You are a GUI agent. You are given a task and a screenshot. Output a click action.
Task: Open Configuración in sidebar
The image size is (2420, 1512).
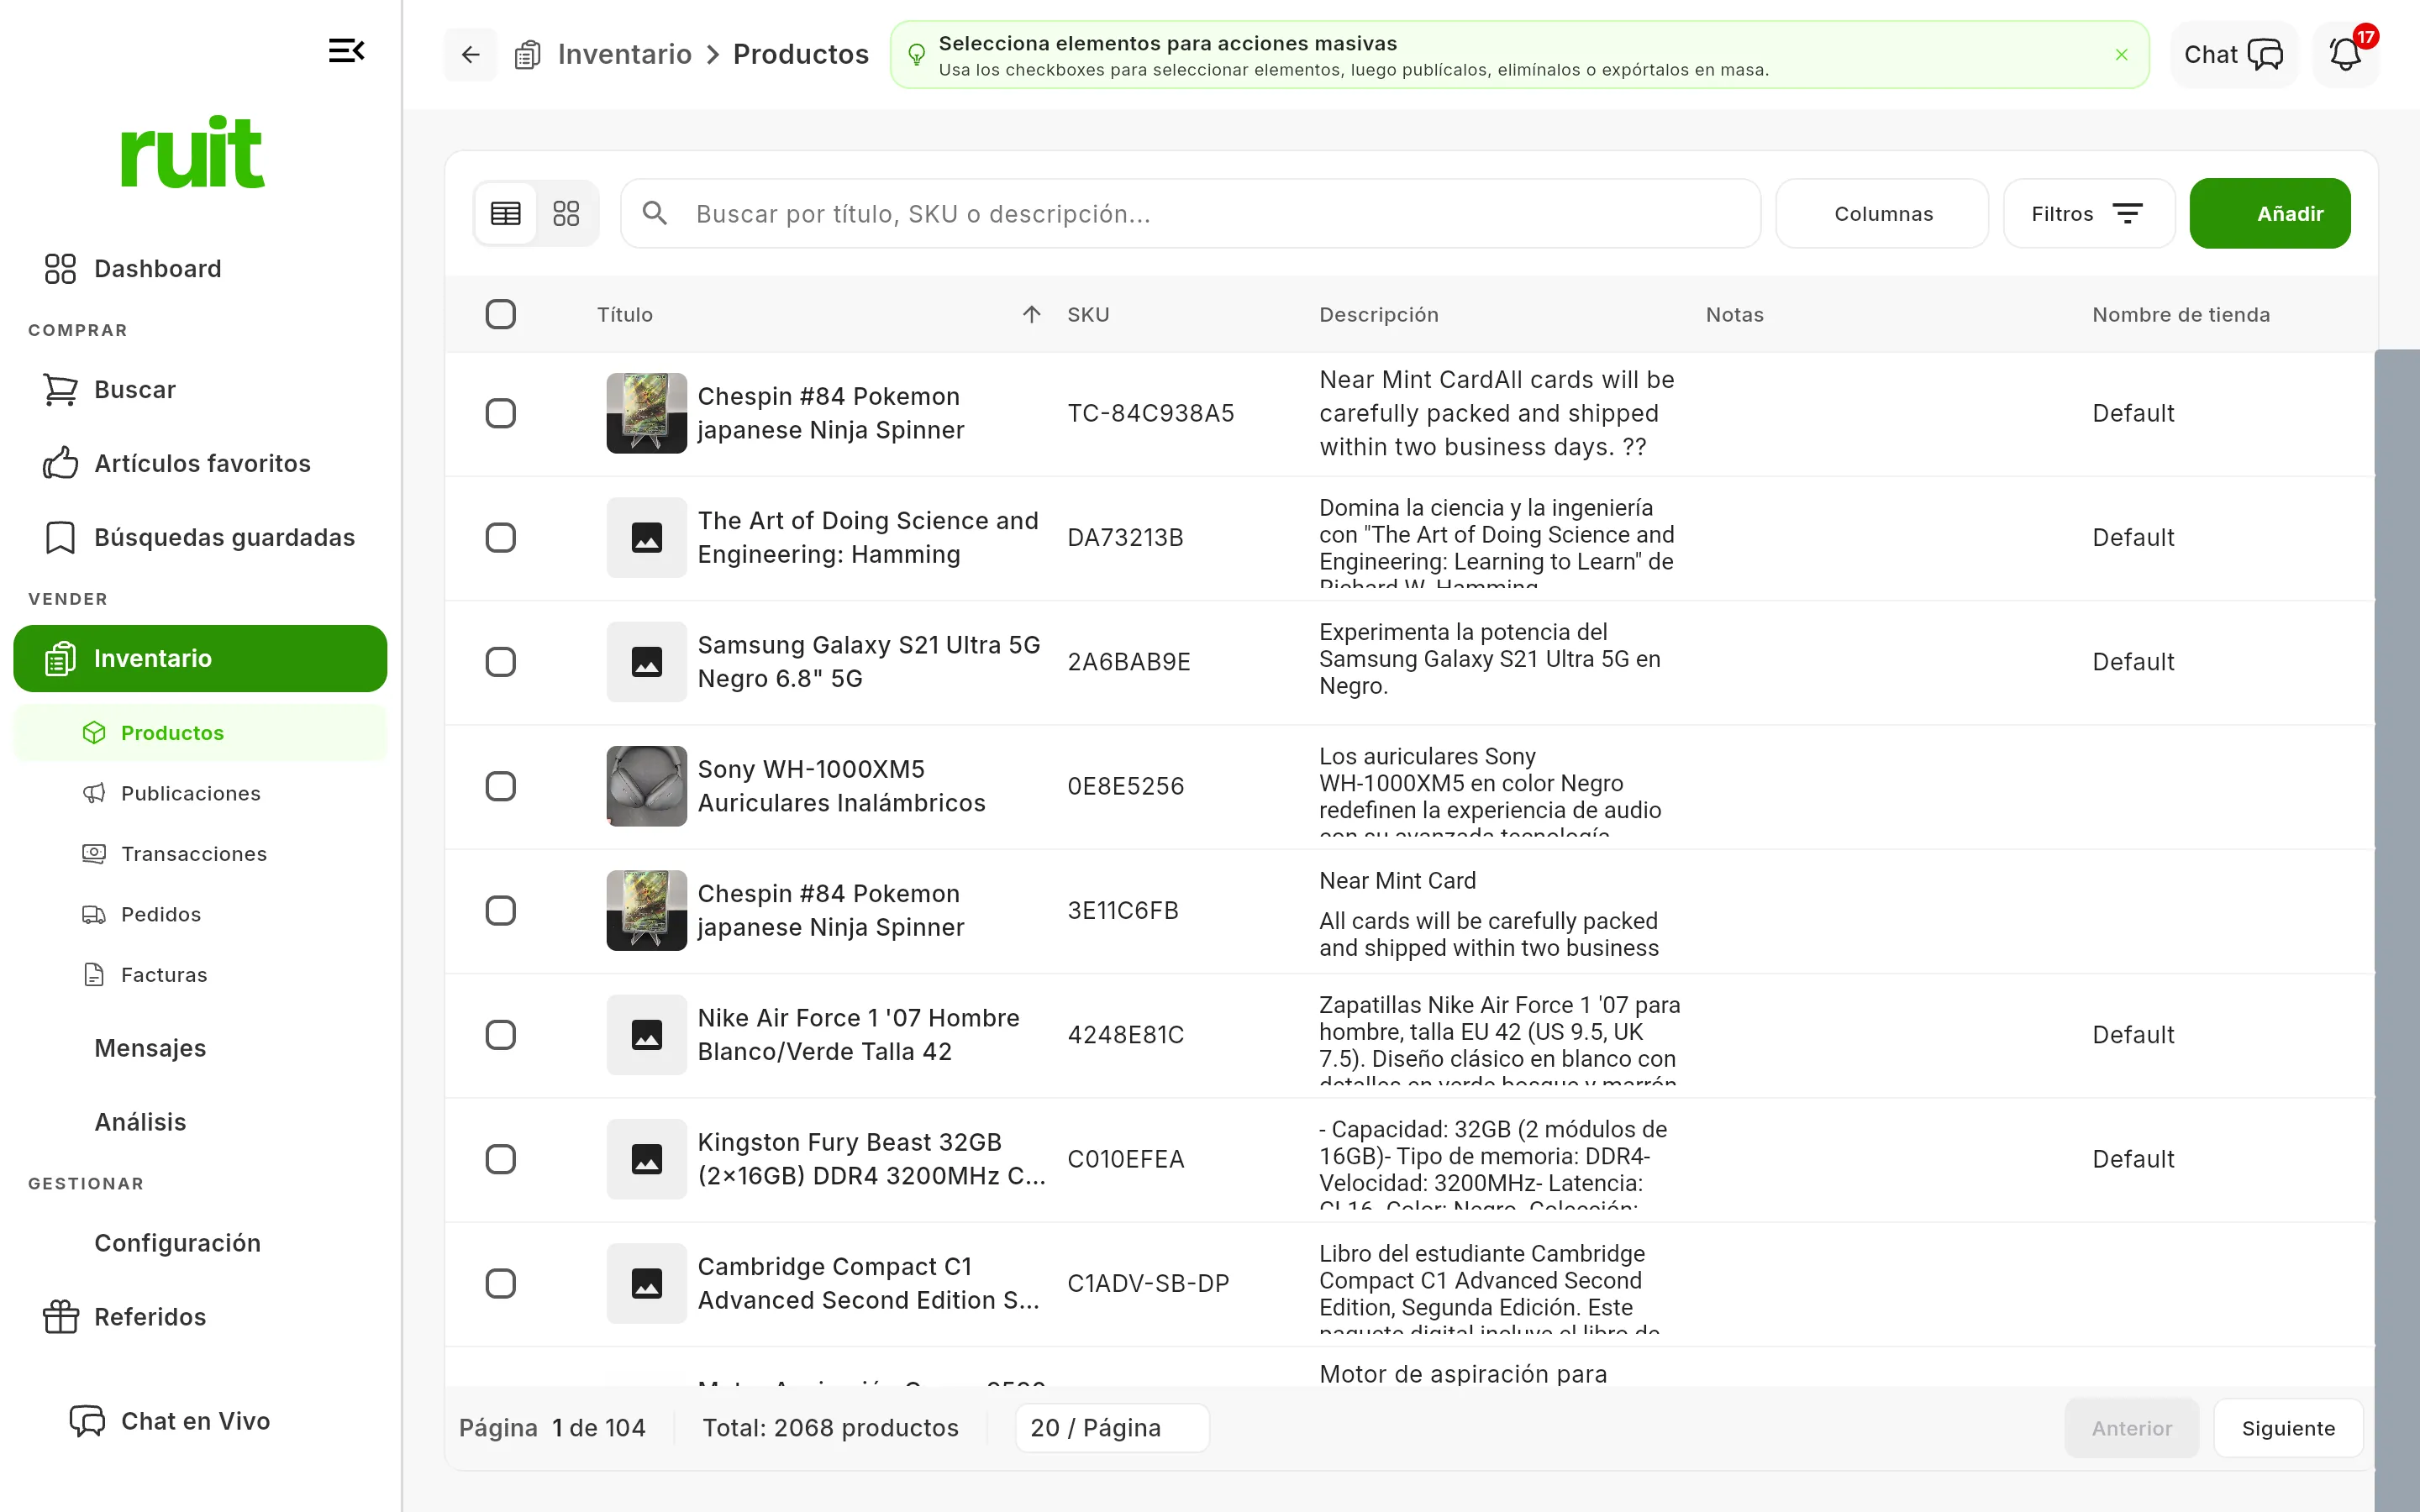tap(200, 1243)
